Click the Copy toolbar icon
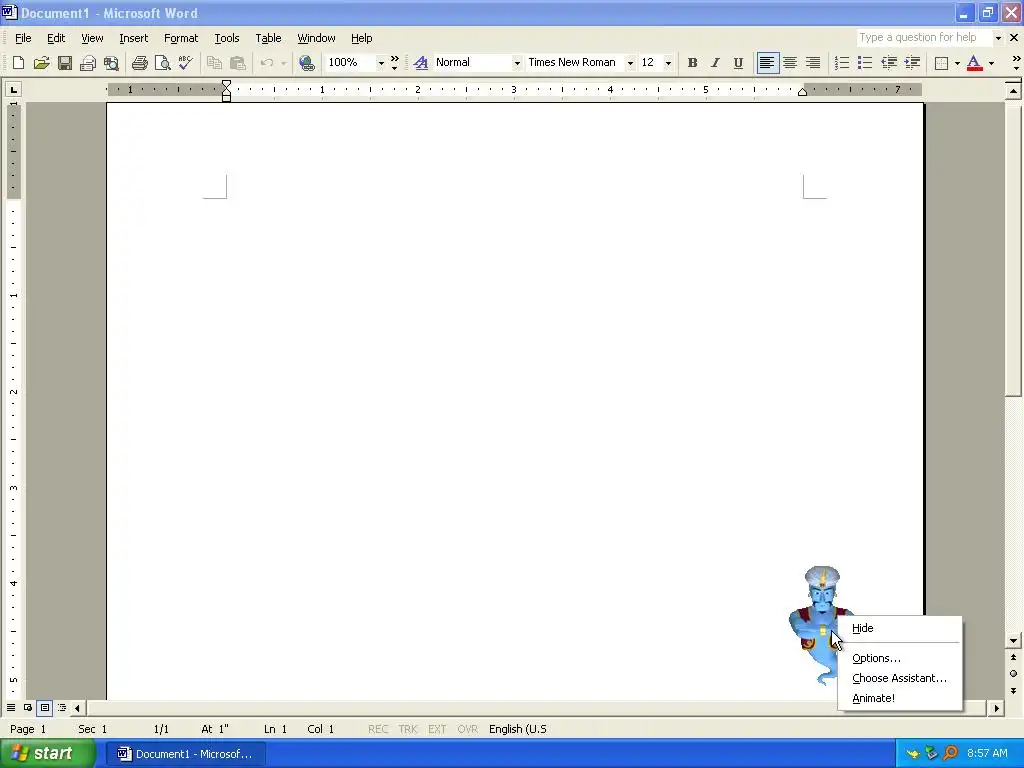 point(214,63)
